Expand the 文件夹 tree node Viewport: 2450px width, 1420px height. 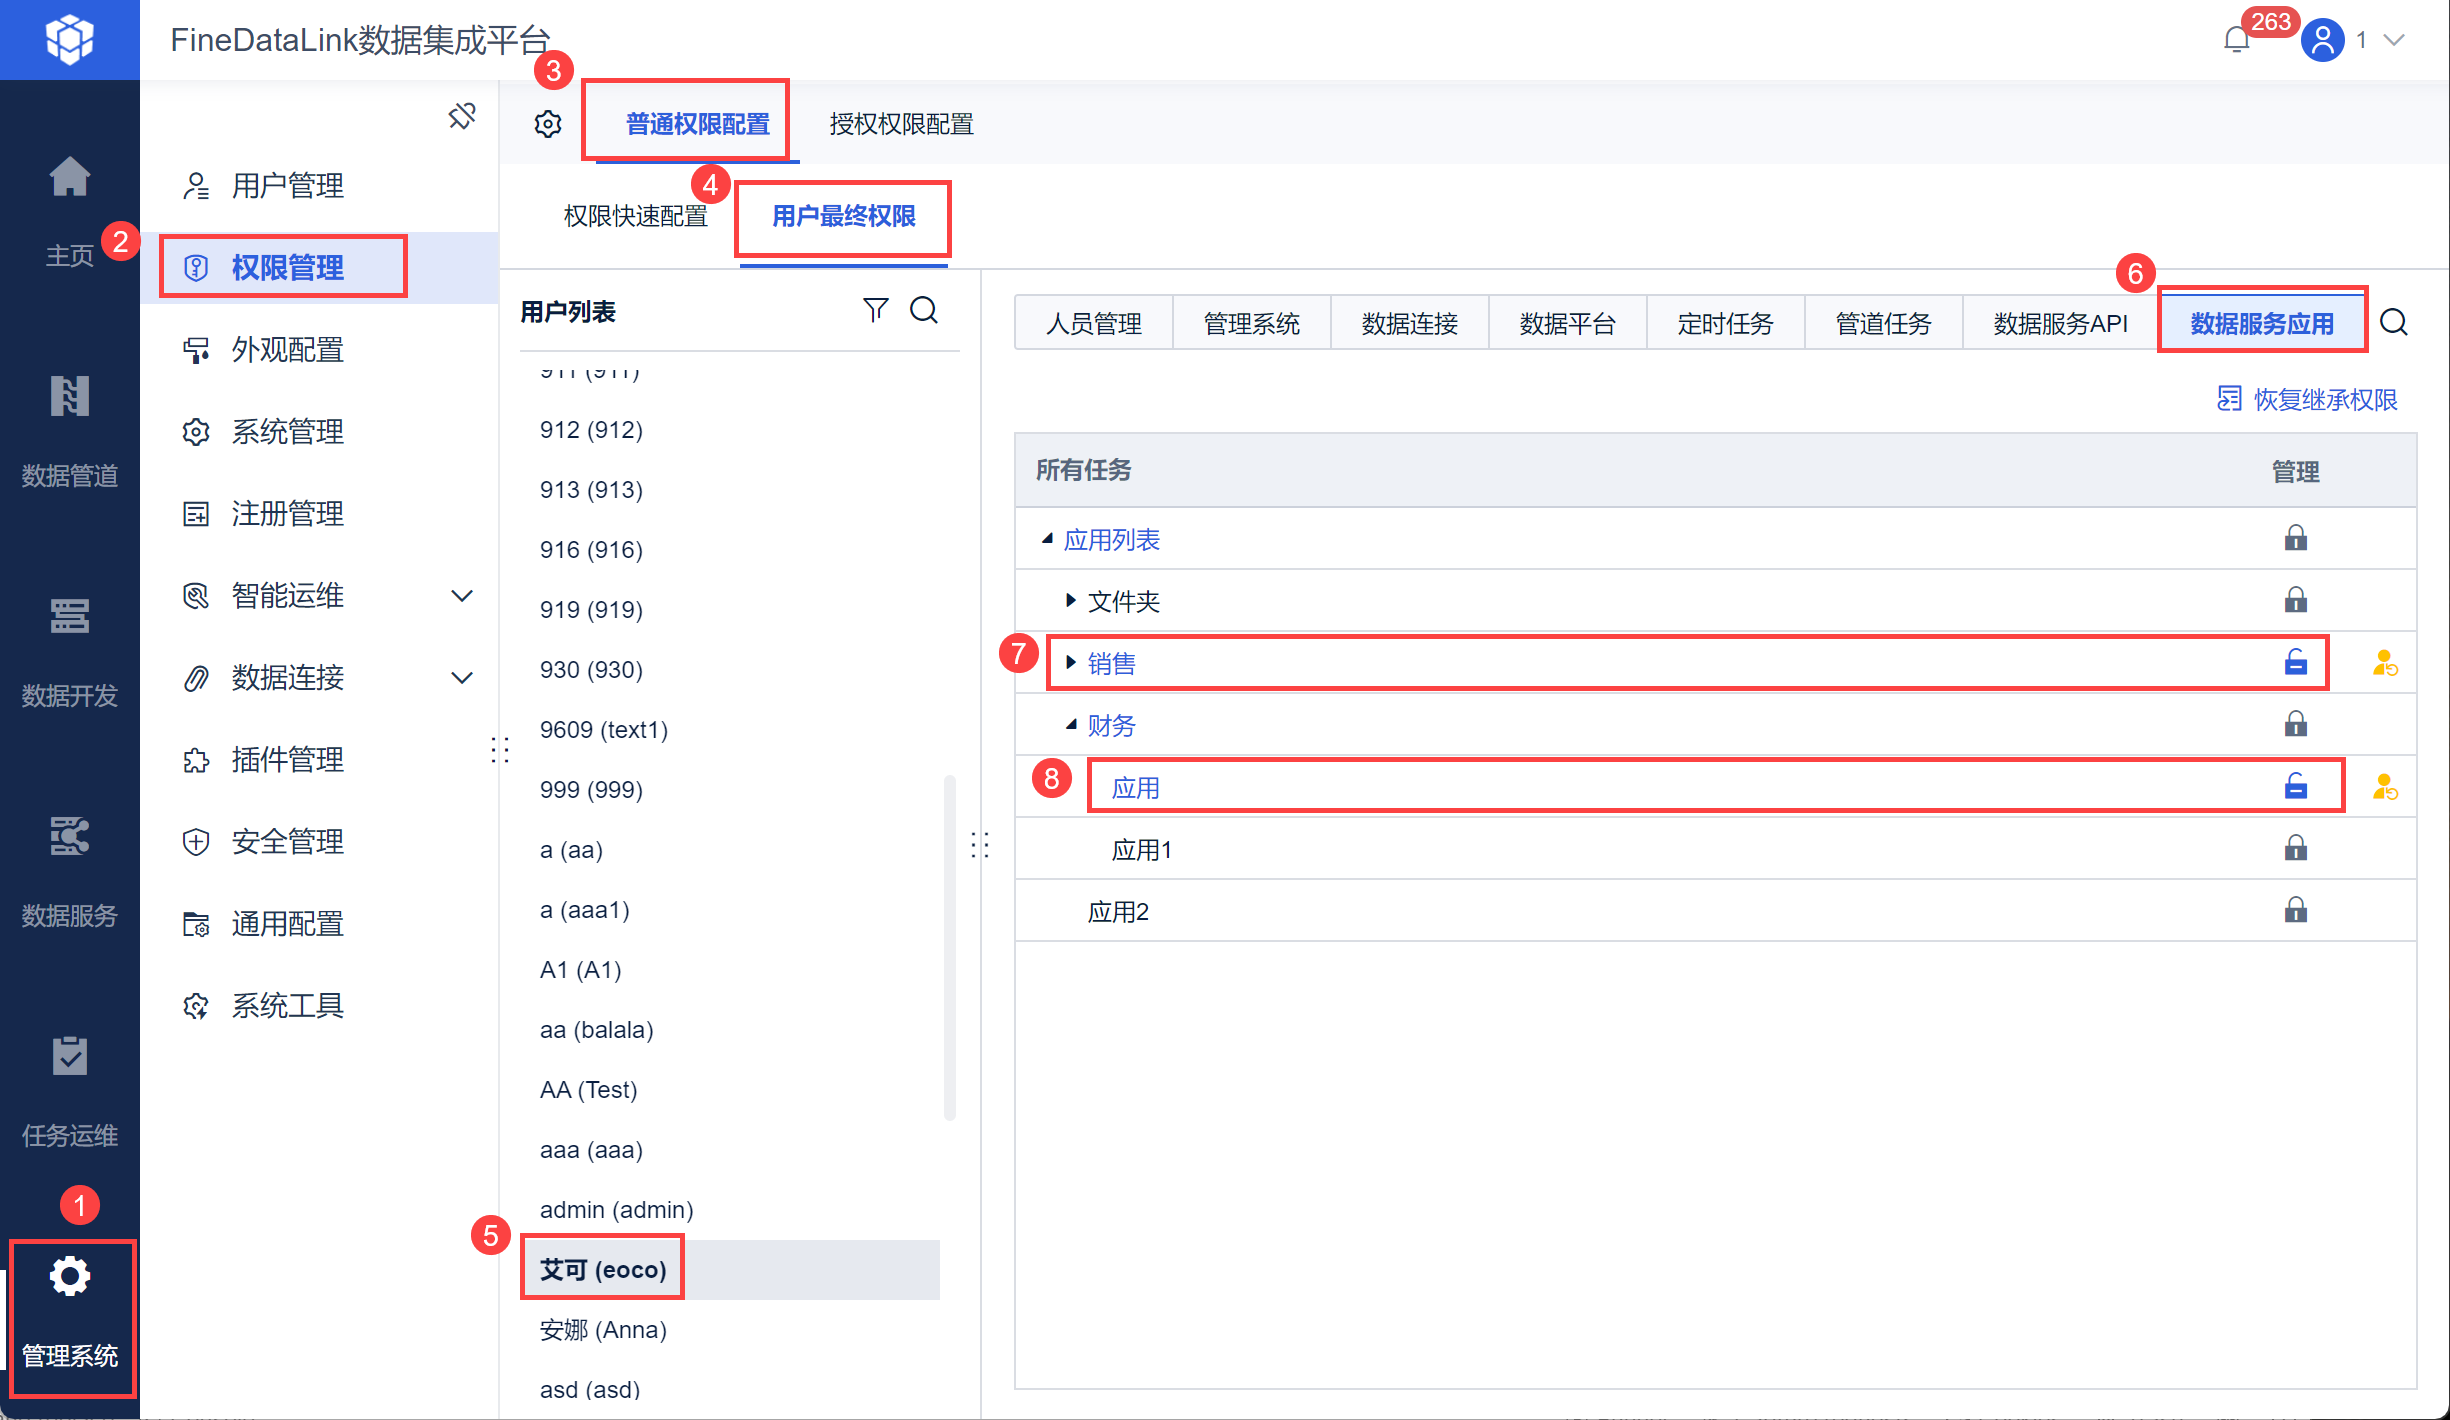click(1070, 601)
